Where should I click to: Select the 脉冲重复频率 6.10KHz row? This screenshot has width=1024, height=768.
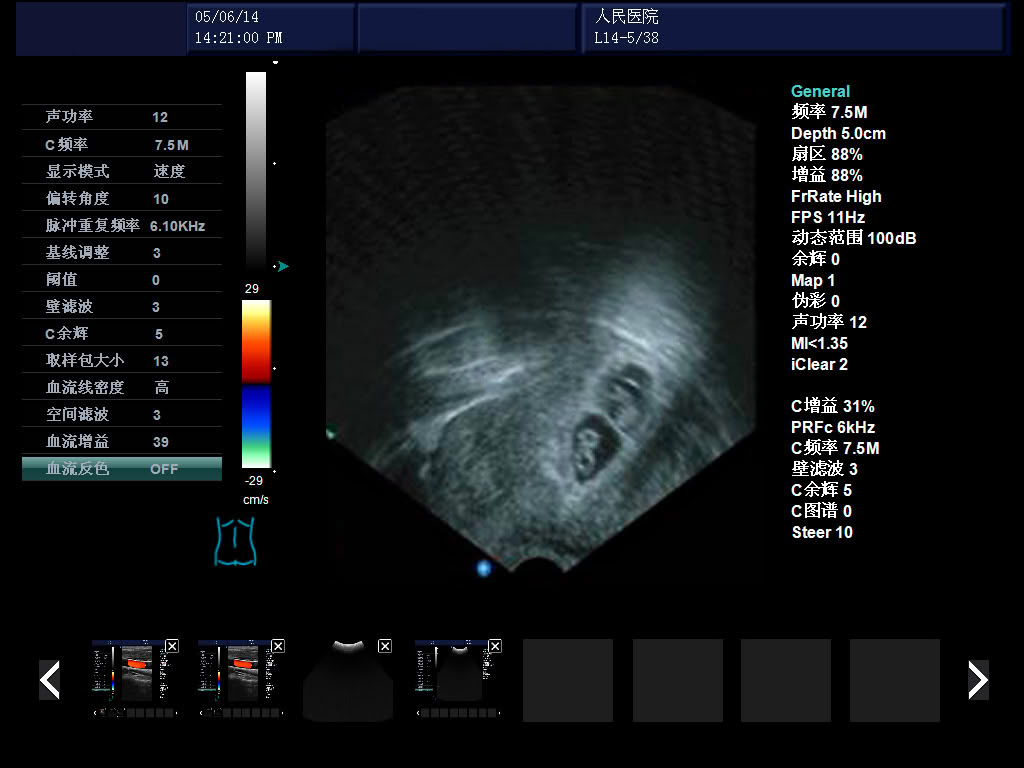122,226
